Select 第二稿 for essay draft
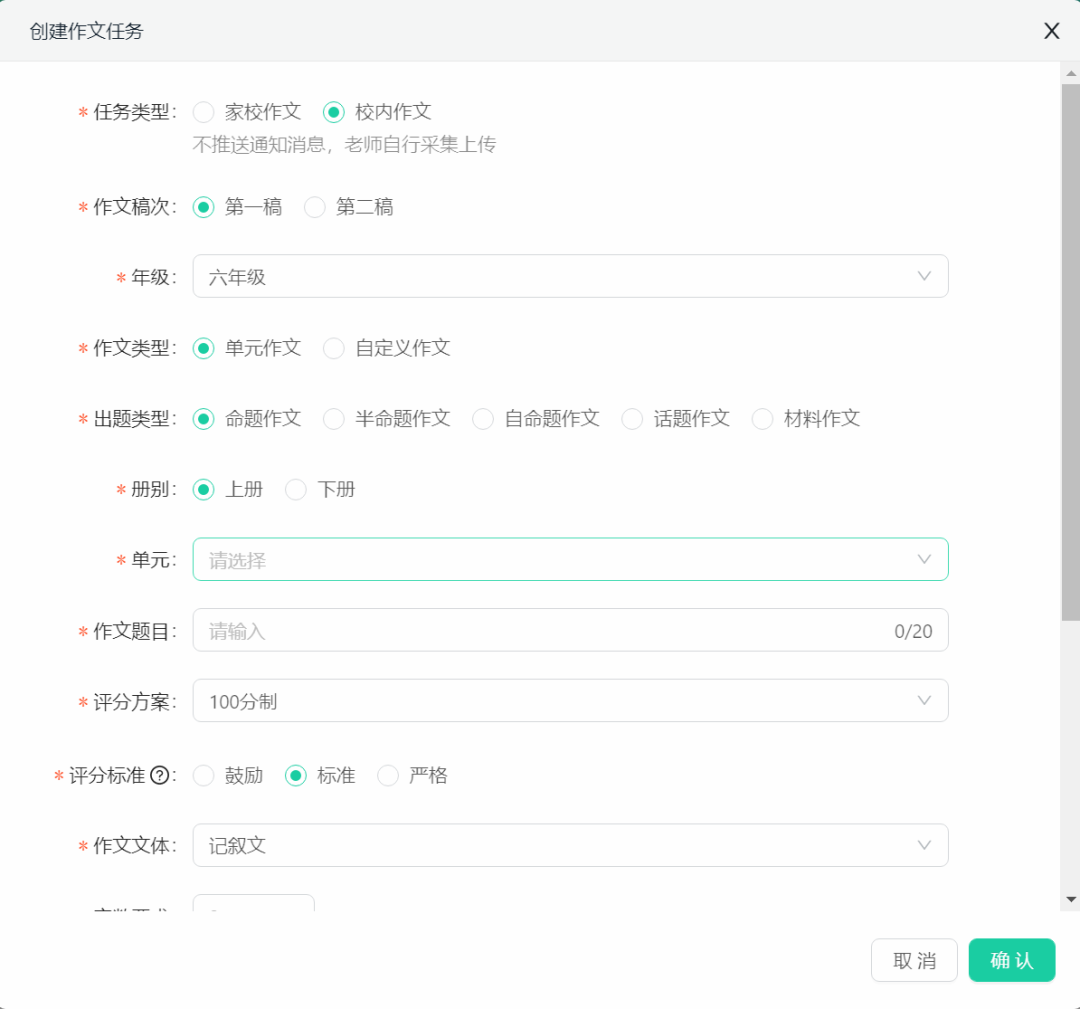Viewport: 1080px width, 1009px height. pos(315,207)
